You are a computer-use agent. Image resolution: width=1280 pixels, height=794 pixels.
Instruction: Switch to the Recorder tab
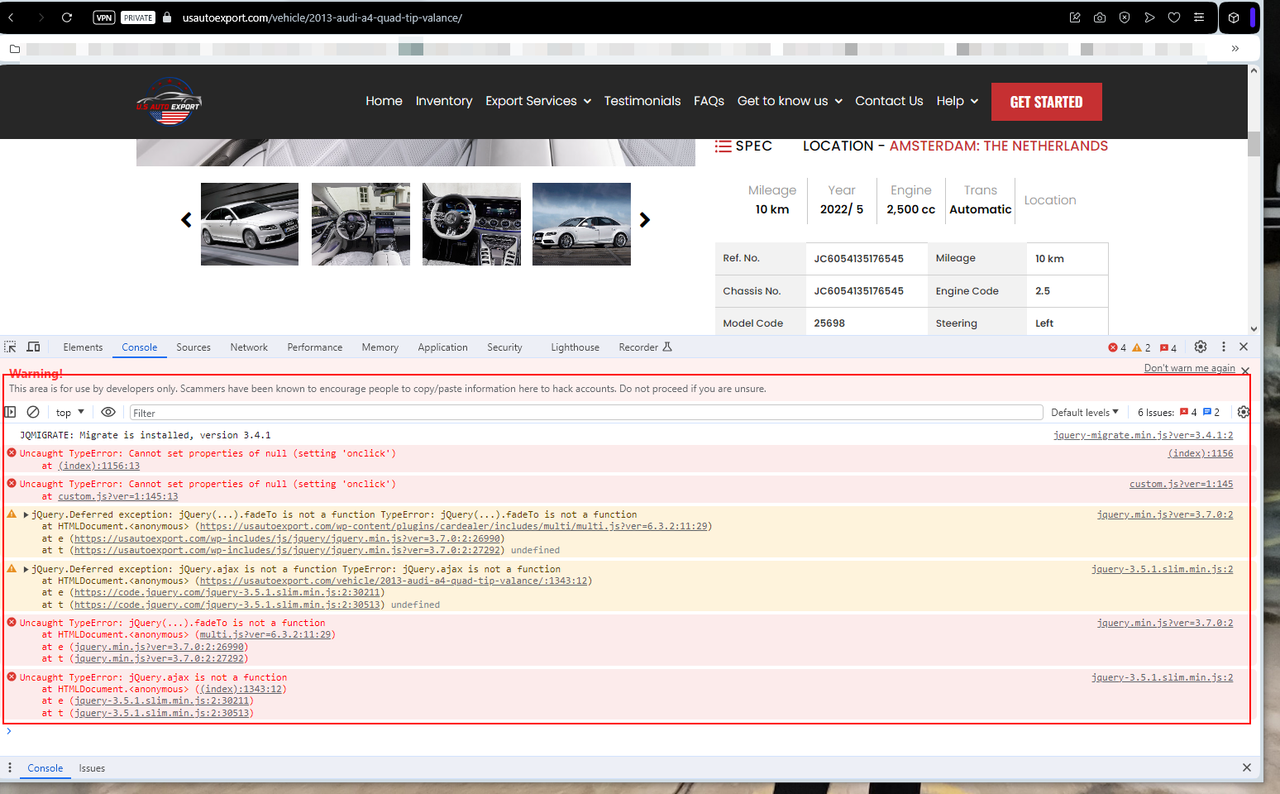click(645, 347)
